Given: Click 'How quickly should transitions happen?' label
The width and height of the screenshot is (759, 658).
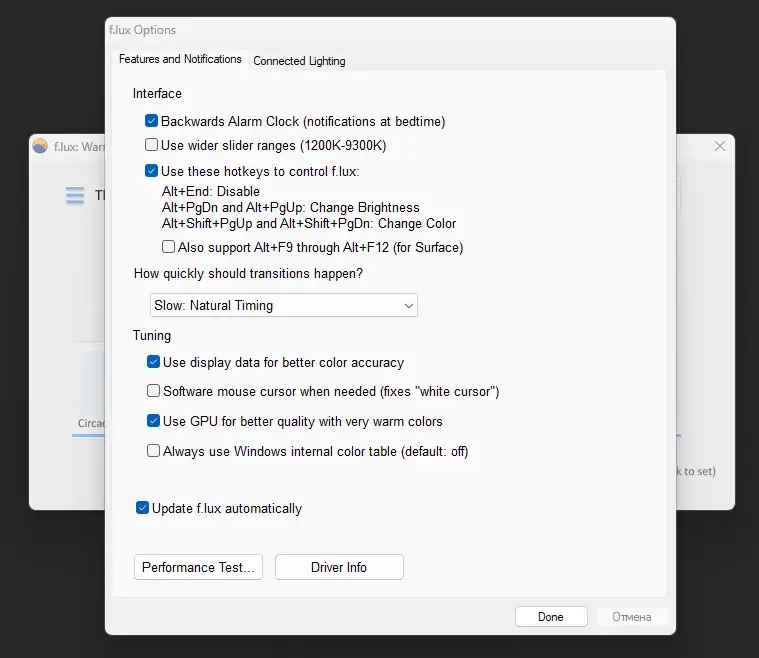Looking at the screenshot, I should coord(248,274).
